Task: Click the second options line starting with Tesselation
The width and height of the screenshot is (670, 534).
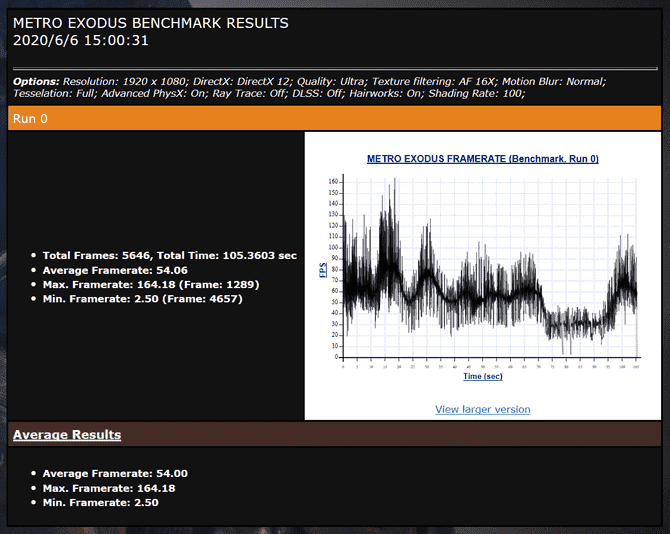Action: point(268,93)
